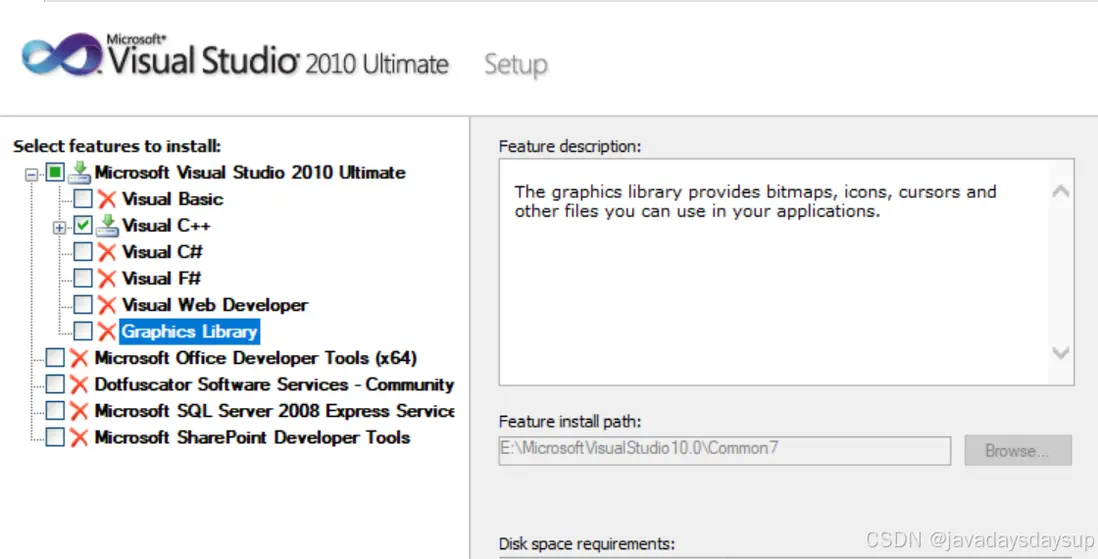The width and height of the screenshot is (1098, 559).
Task: Enable the Visual Basic checkbox
Action: pyautogui.click(x=83, y=198)
